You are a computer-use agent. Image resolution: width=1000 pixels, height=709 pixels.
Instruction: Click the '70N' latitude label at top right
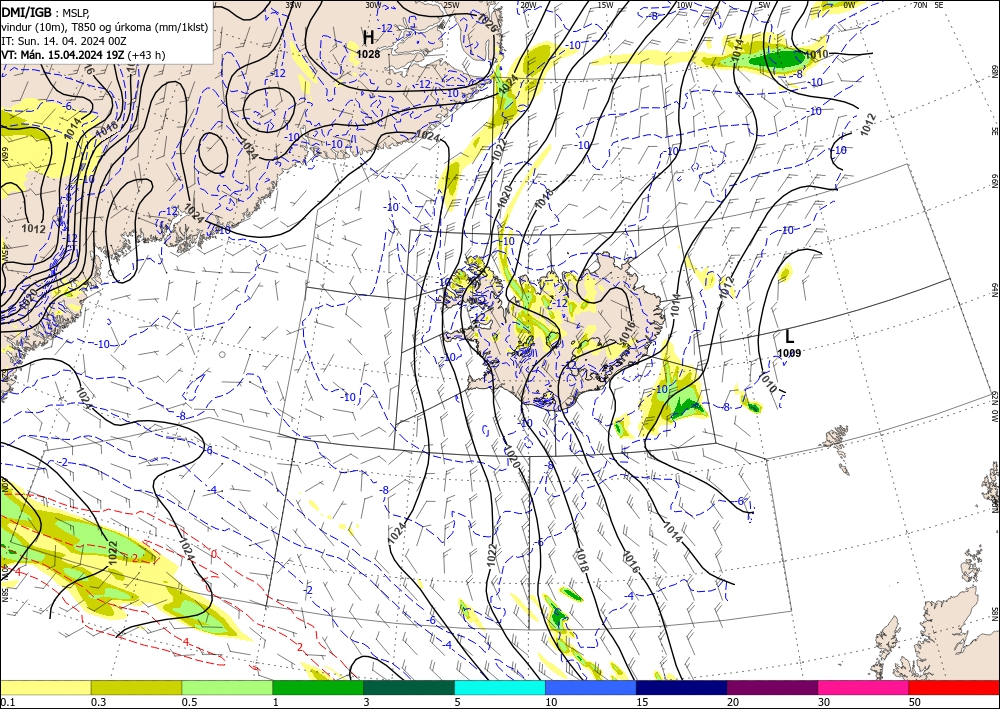pyautogui.click(x=920, y=5)
